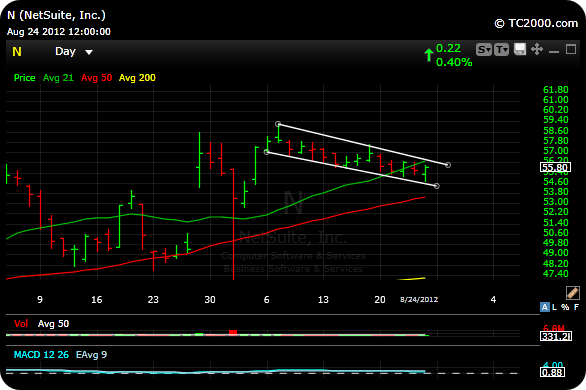Click the MACD 12 26 indicator label

point(41,355)
